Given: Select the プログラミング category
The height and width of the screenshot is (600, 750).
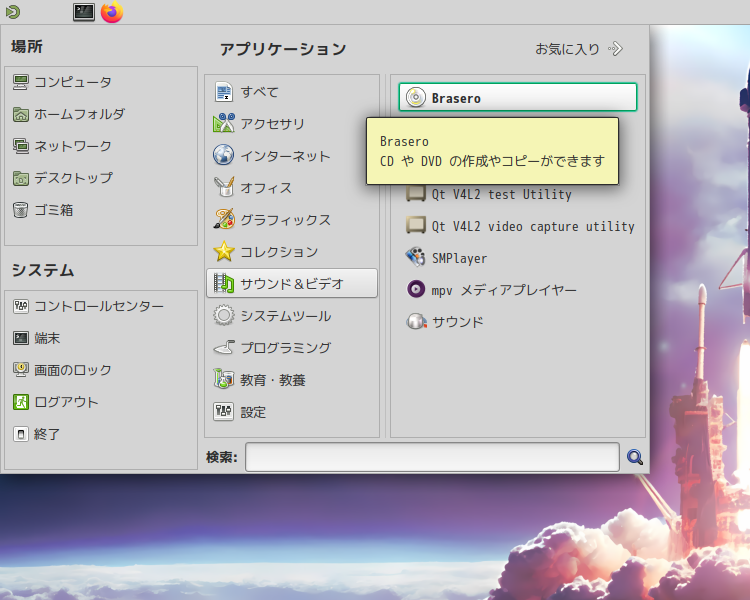Looking at the screenshot, I should (292, 348).
